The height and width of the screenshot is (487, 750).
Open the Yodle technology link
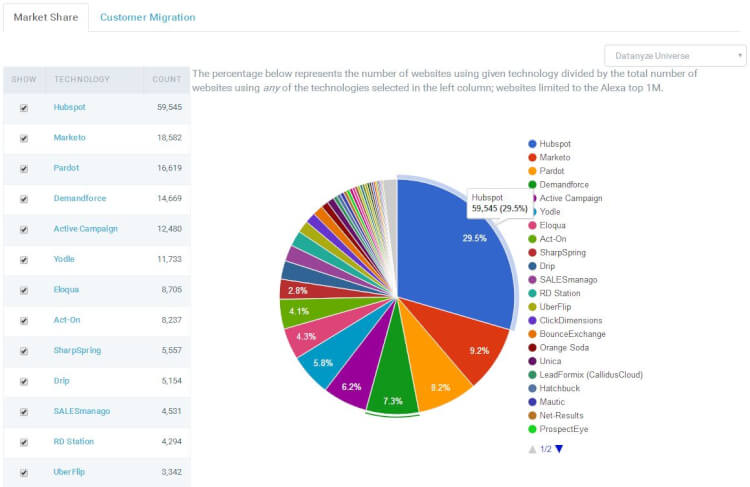[64, 259]
